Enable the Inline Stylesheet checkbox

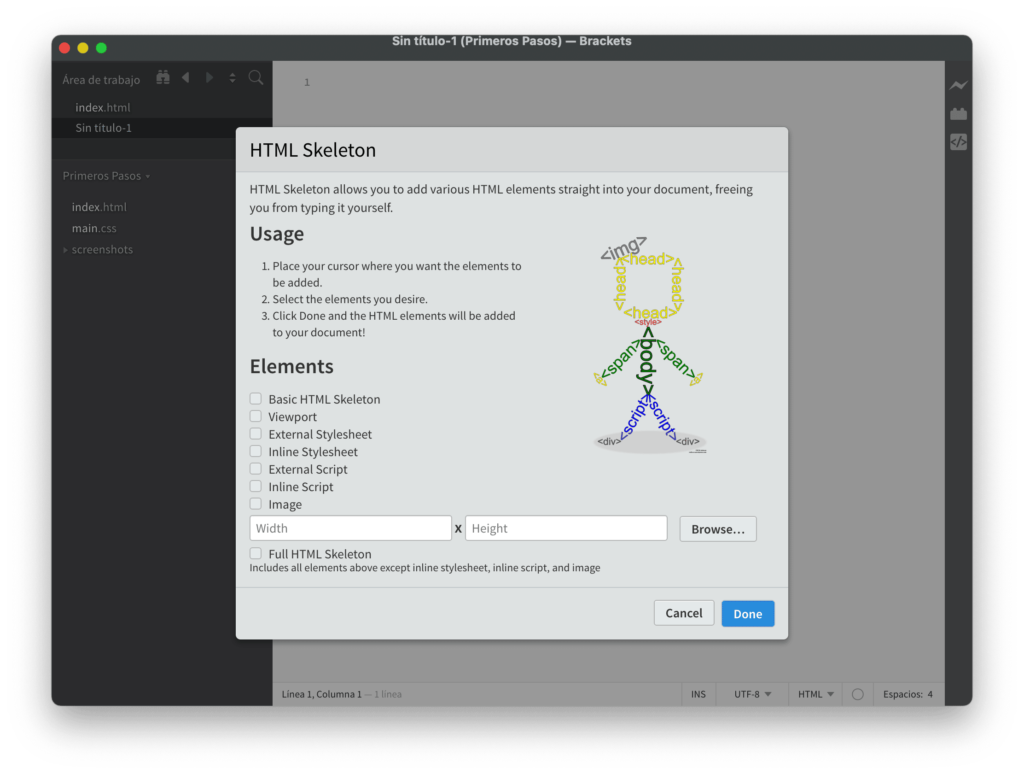(x=255, y=451)
